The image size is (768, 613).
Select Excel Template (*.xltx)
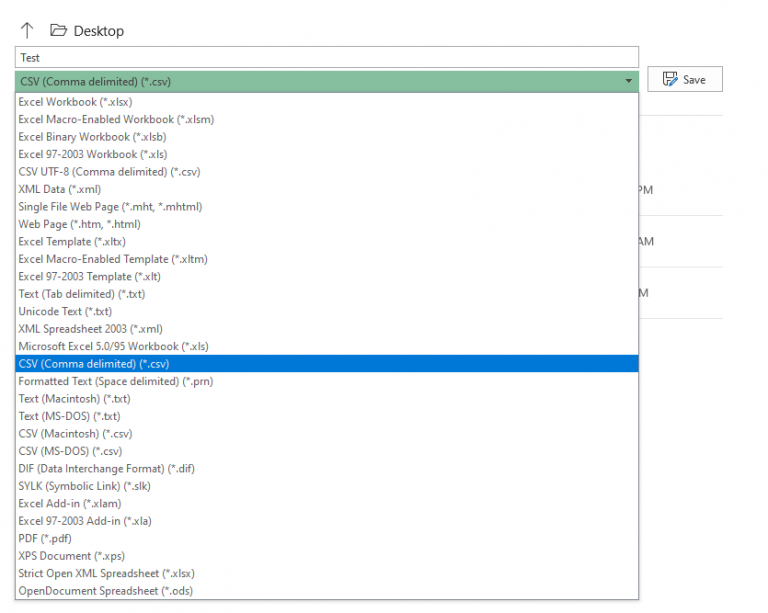coord(327,242)
